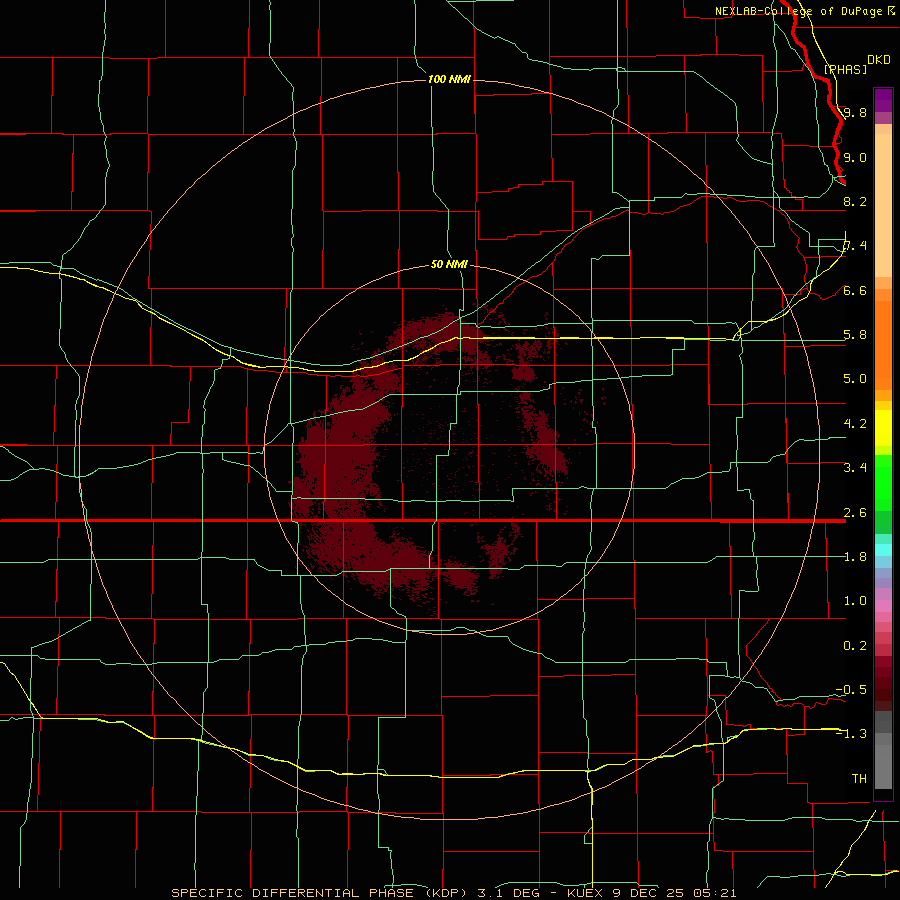
Task: Pick the yellow segment of the color bar
Action: pos(883,428)
